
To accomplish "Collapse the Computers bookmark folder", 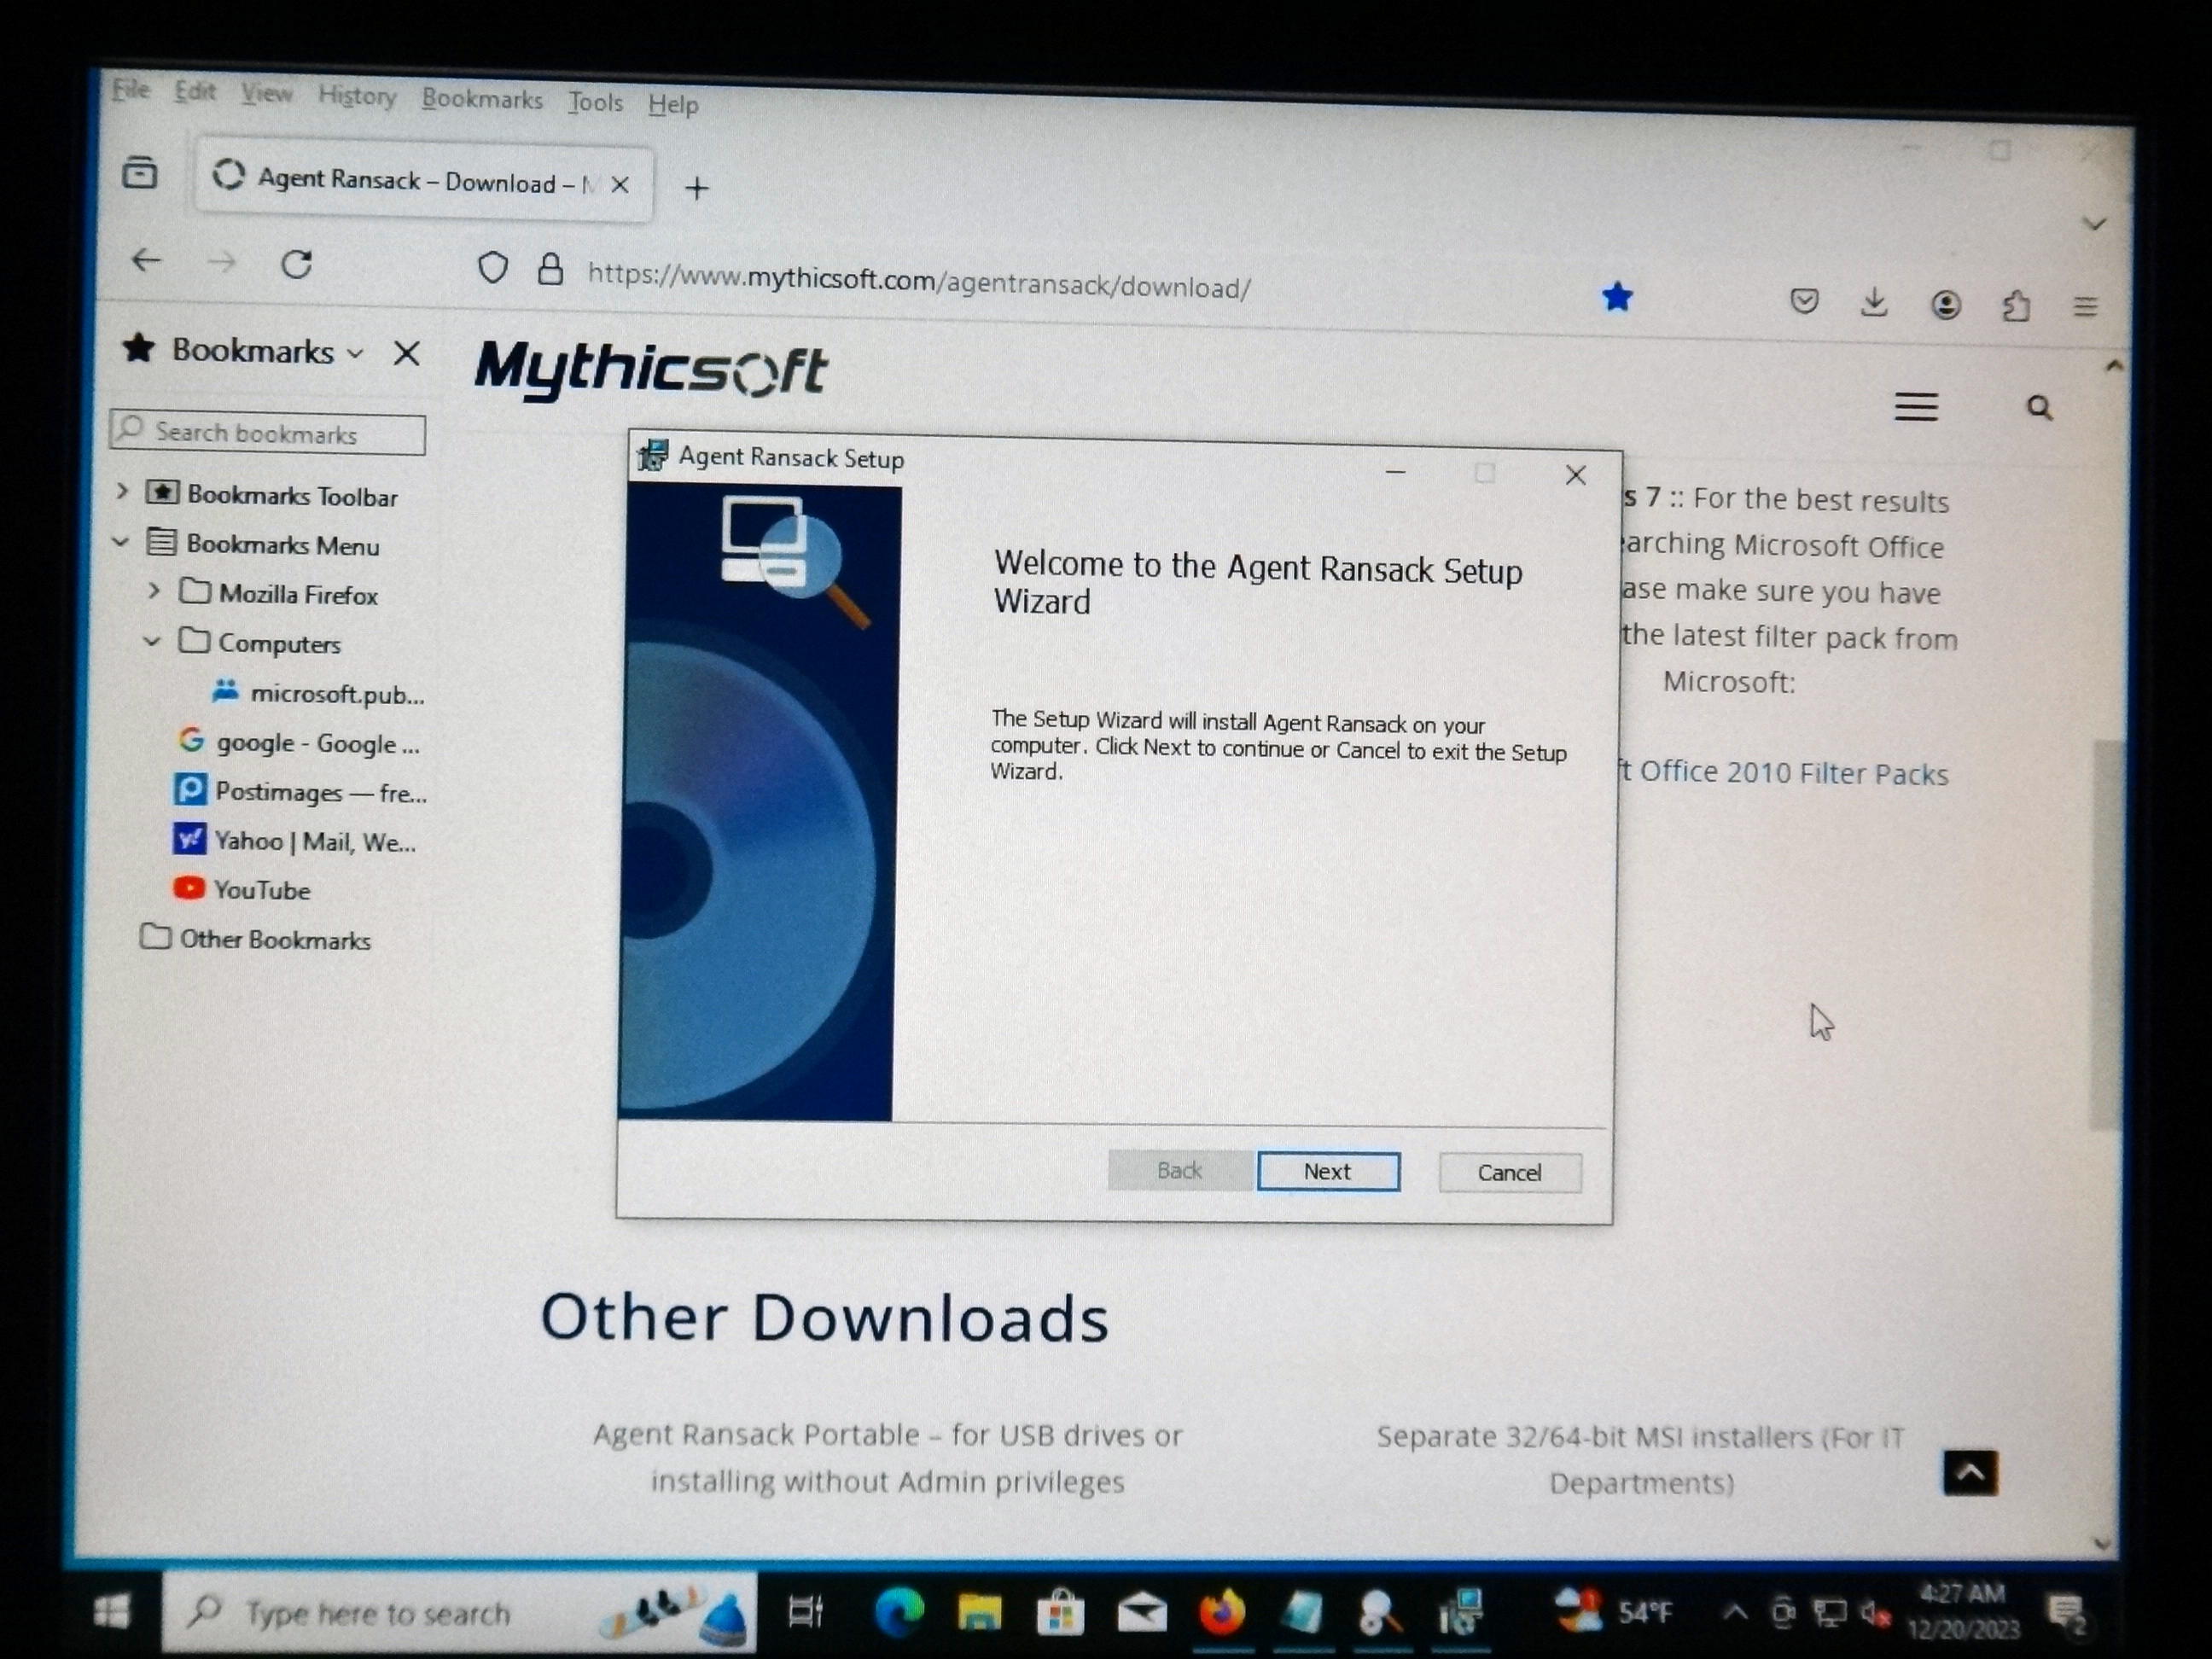I will pyautogui.click(x=152, y=641).
